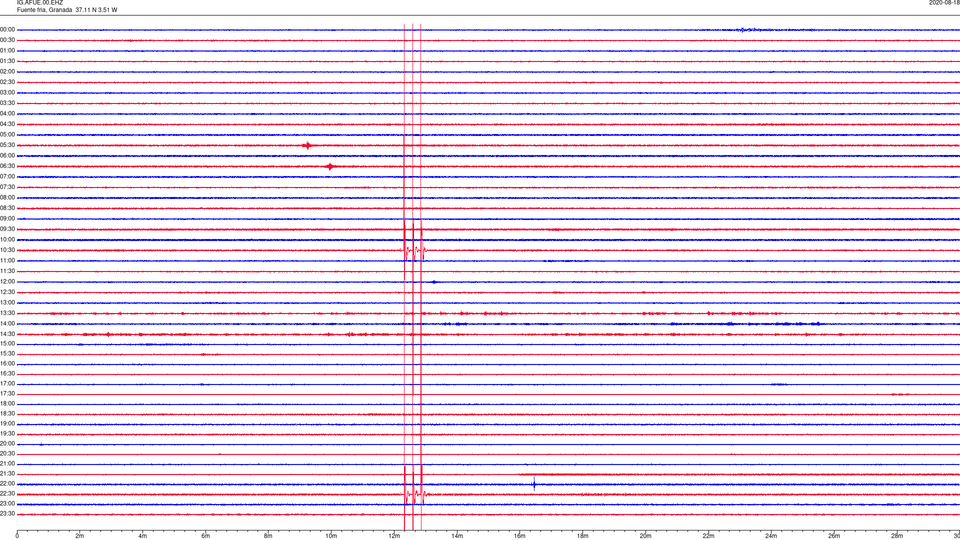Select the 01:00 row label

[7, 51]
